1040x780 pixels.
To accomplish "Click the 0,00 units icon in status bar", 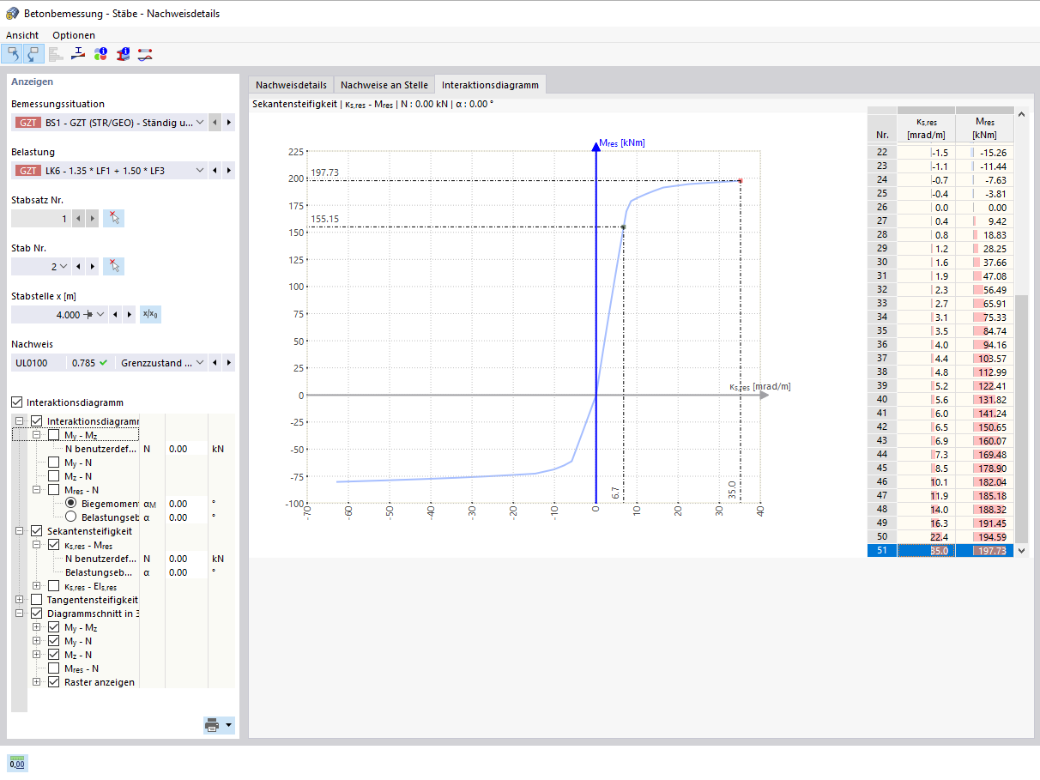I will 17,763.
